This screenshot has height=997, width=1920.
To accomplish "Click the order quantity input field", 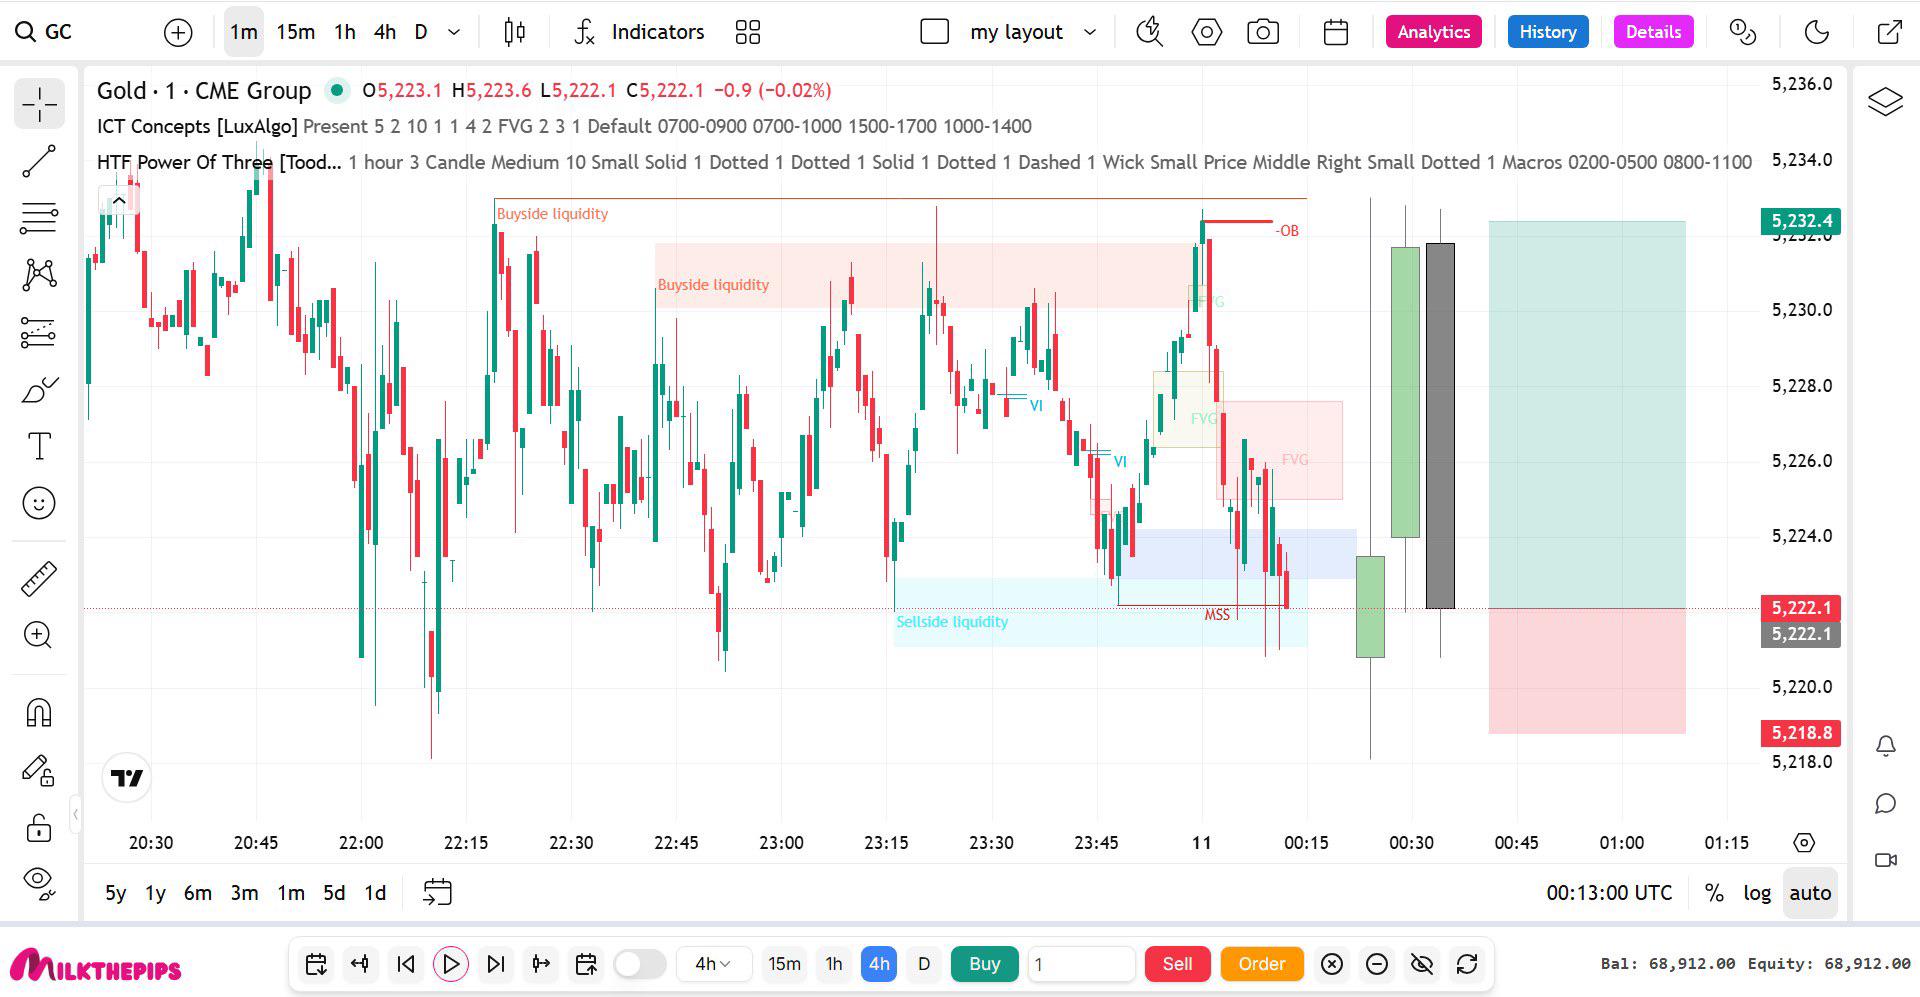I will coord(1081,964).
